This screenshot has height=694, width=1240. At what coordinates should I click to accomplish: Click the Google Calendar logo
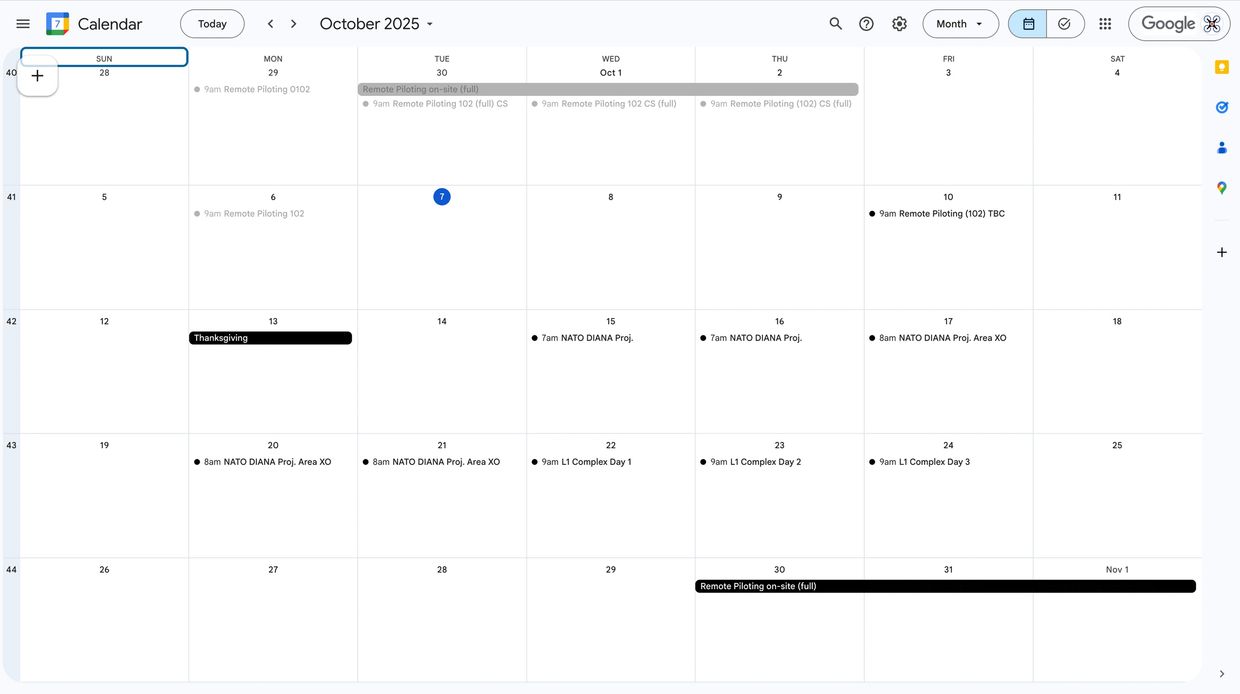[58, 24]
